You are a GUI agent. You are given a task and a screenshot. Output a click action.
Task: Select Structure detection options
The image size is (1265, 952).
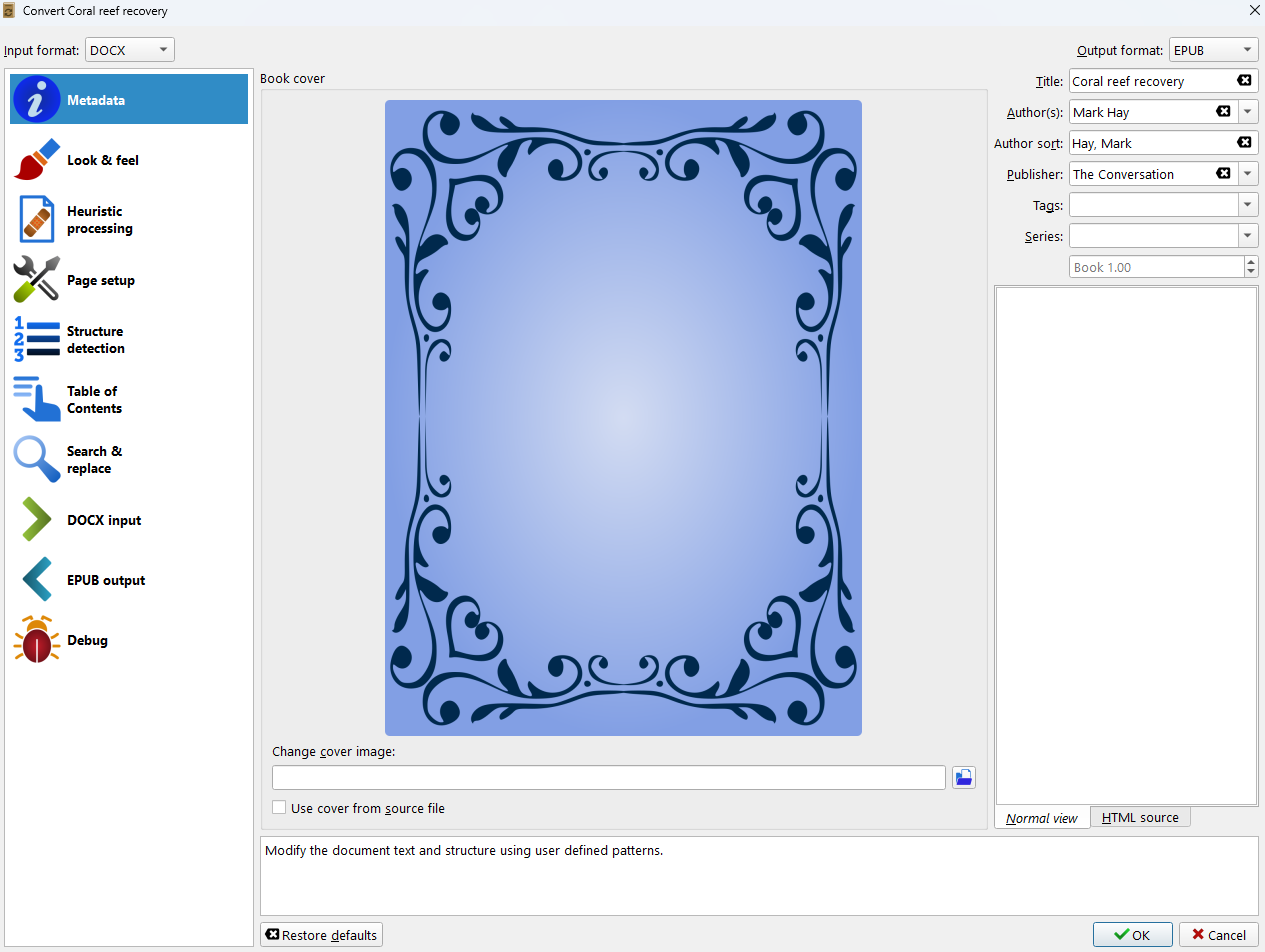[128, 339]
